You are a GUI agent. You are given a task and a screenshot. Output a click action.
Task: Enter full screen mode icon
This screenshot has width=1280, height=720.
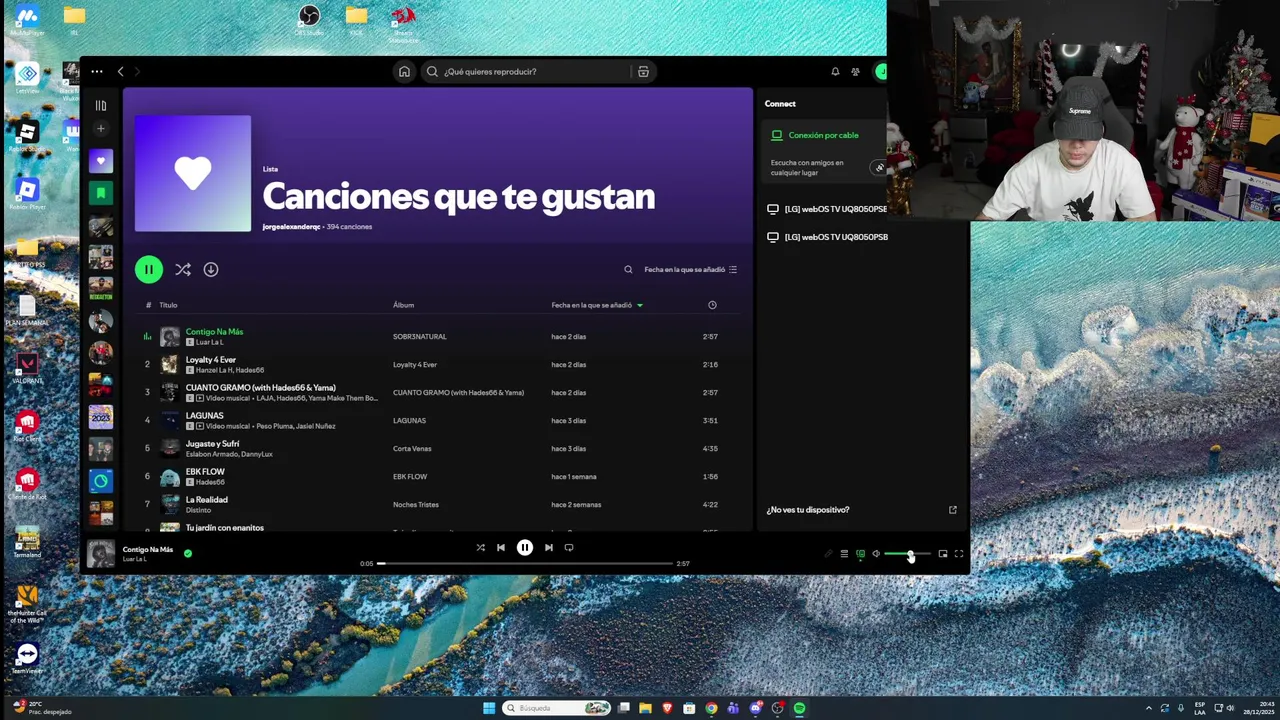coord(959,554)
